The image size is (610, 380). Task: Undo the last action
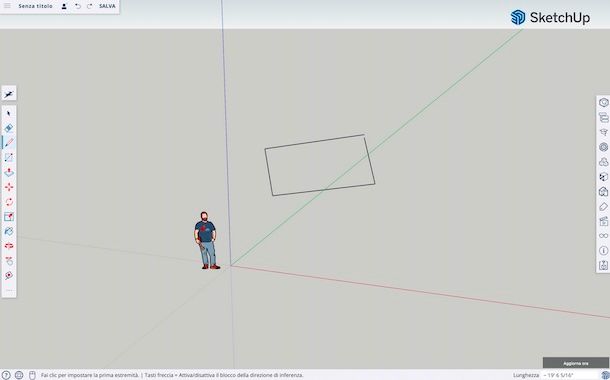point(78,6)
